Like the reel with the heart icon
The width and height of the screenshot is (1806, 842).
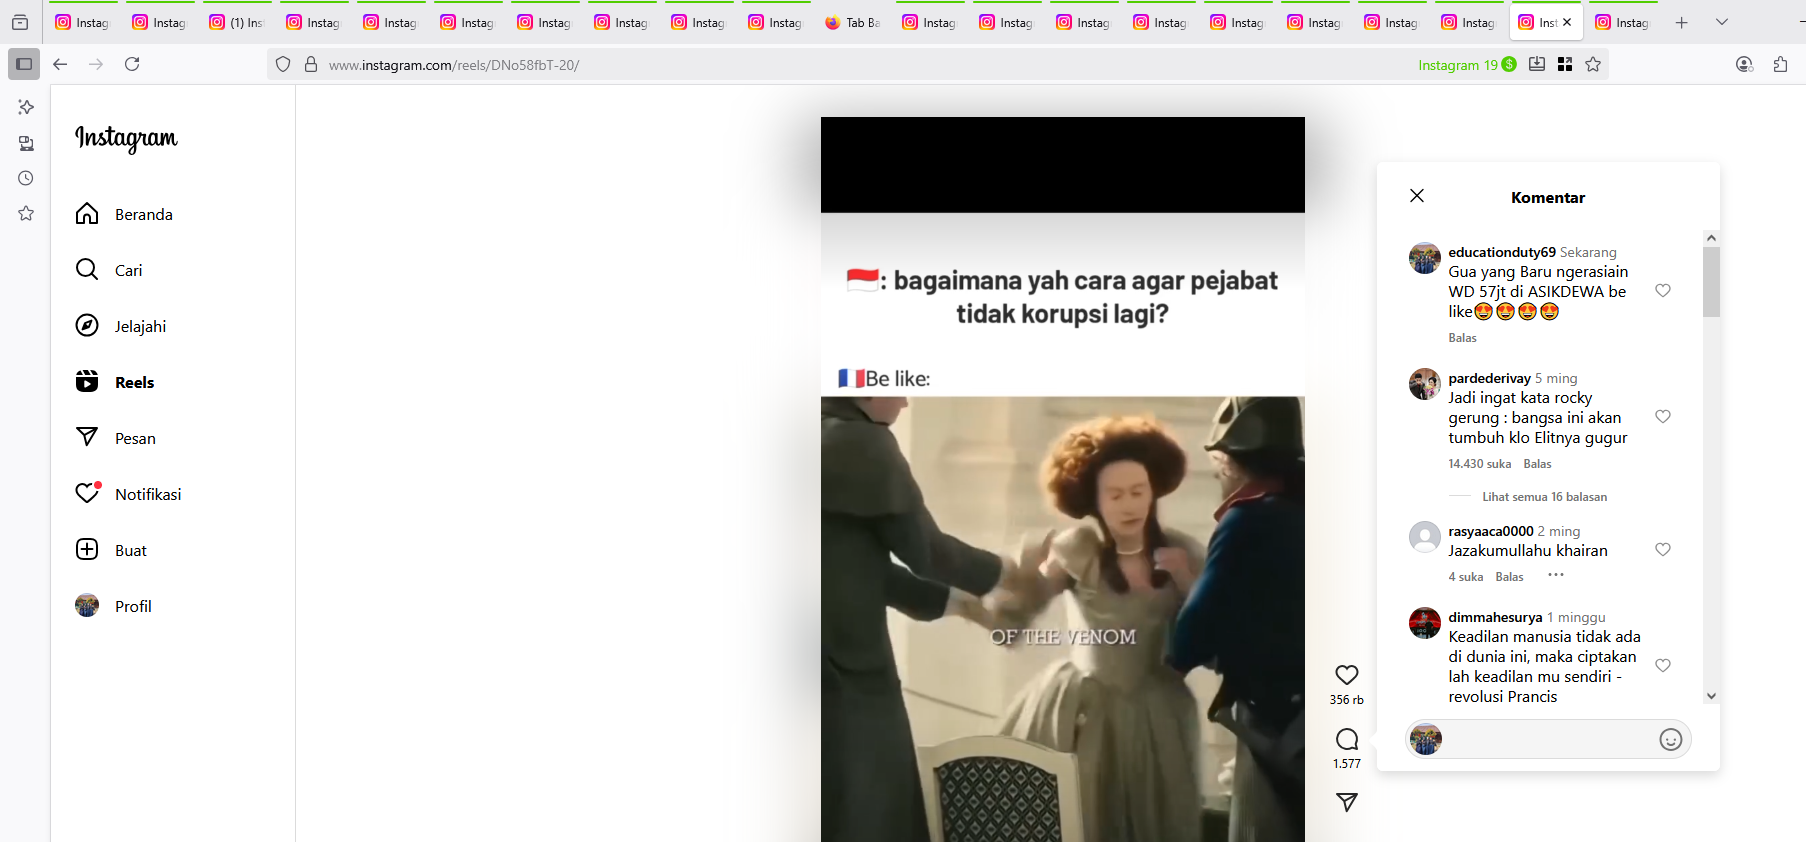point(1347,675)
